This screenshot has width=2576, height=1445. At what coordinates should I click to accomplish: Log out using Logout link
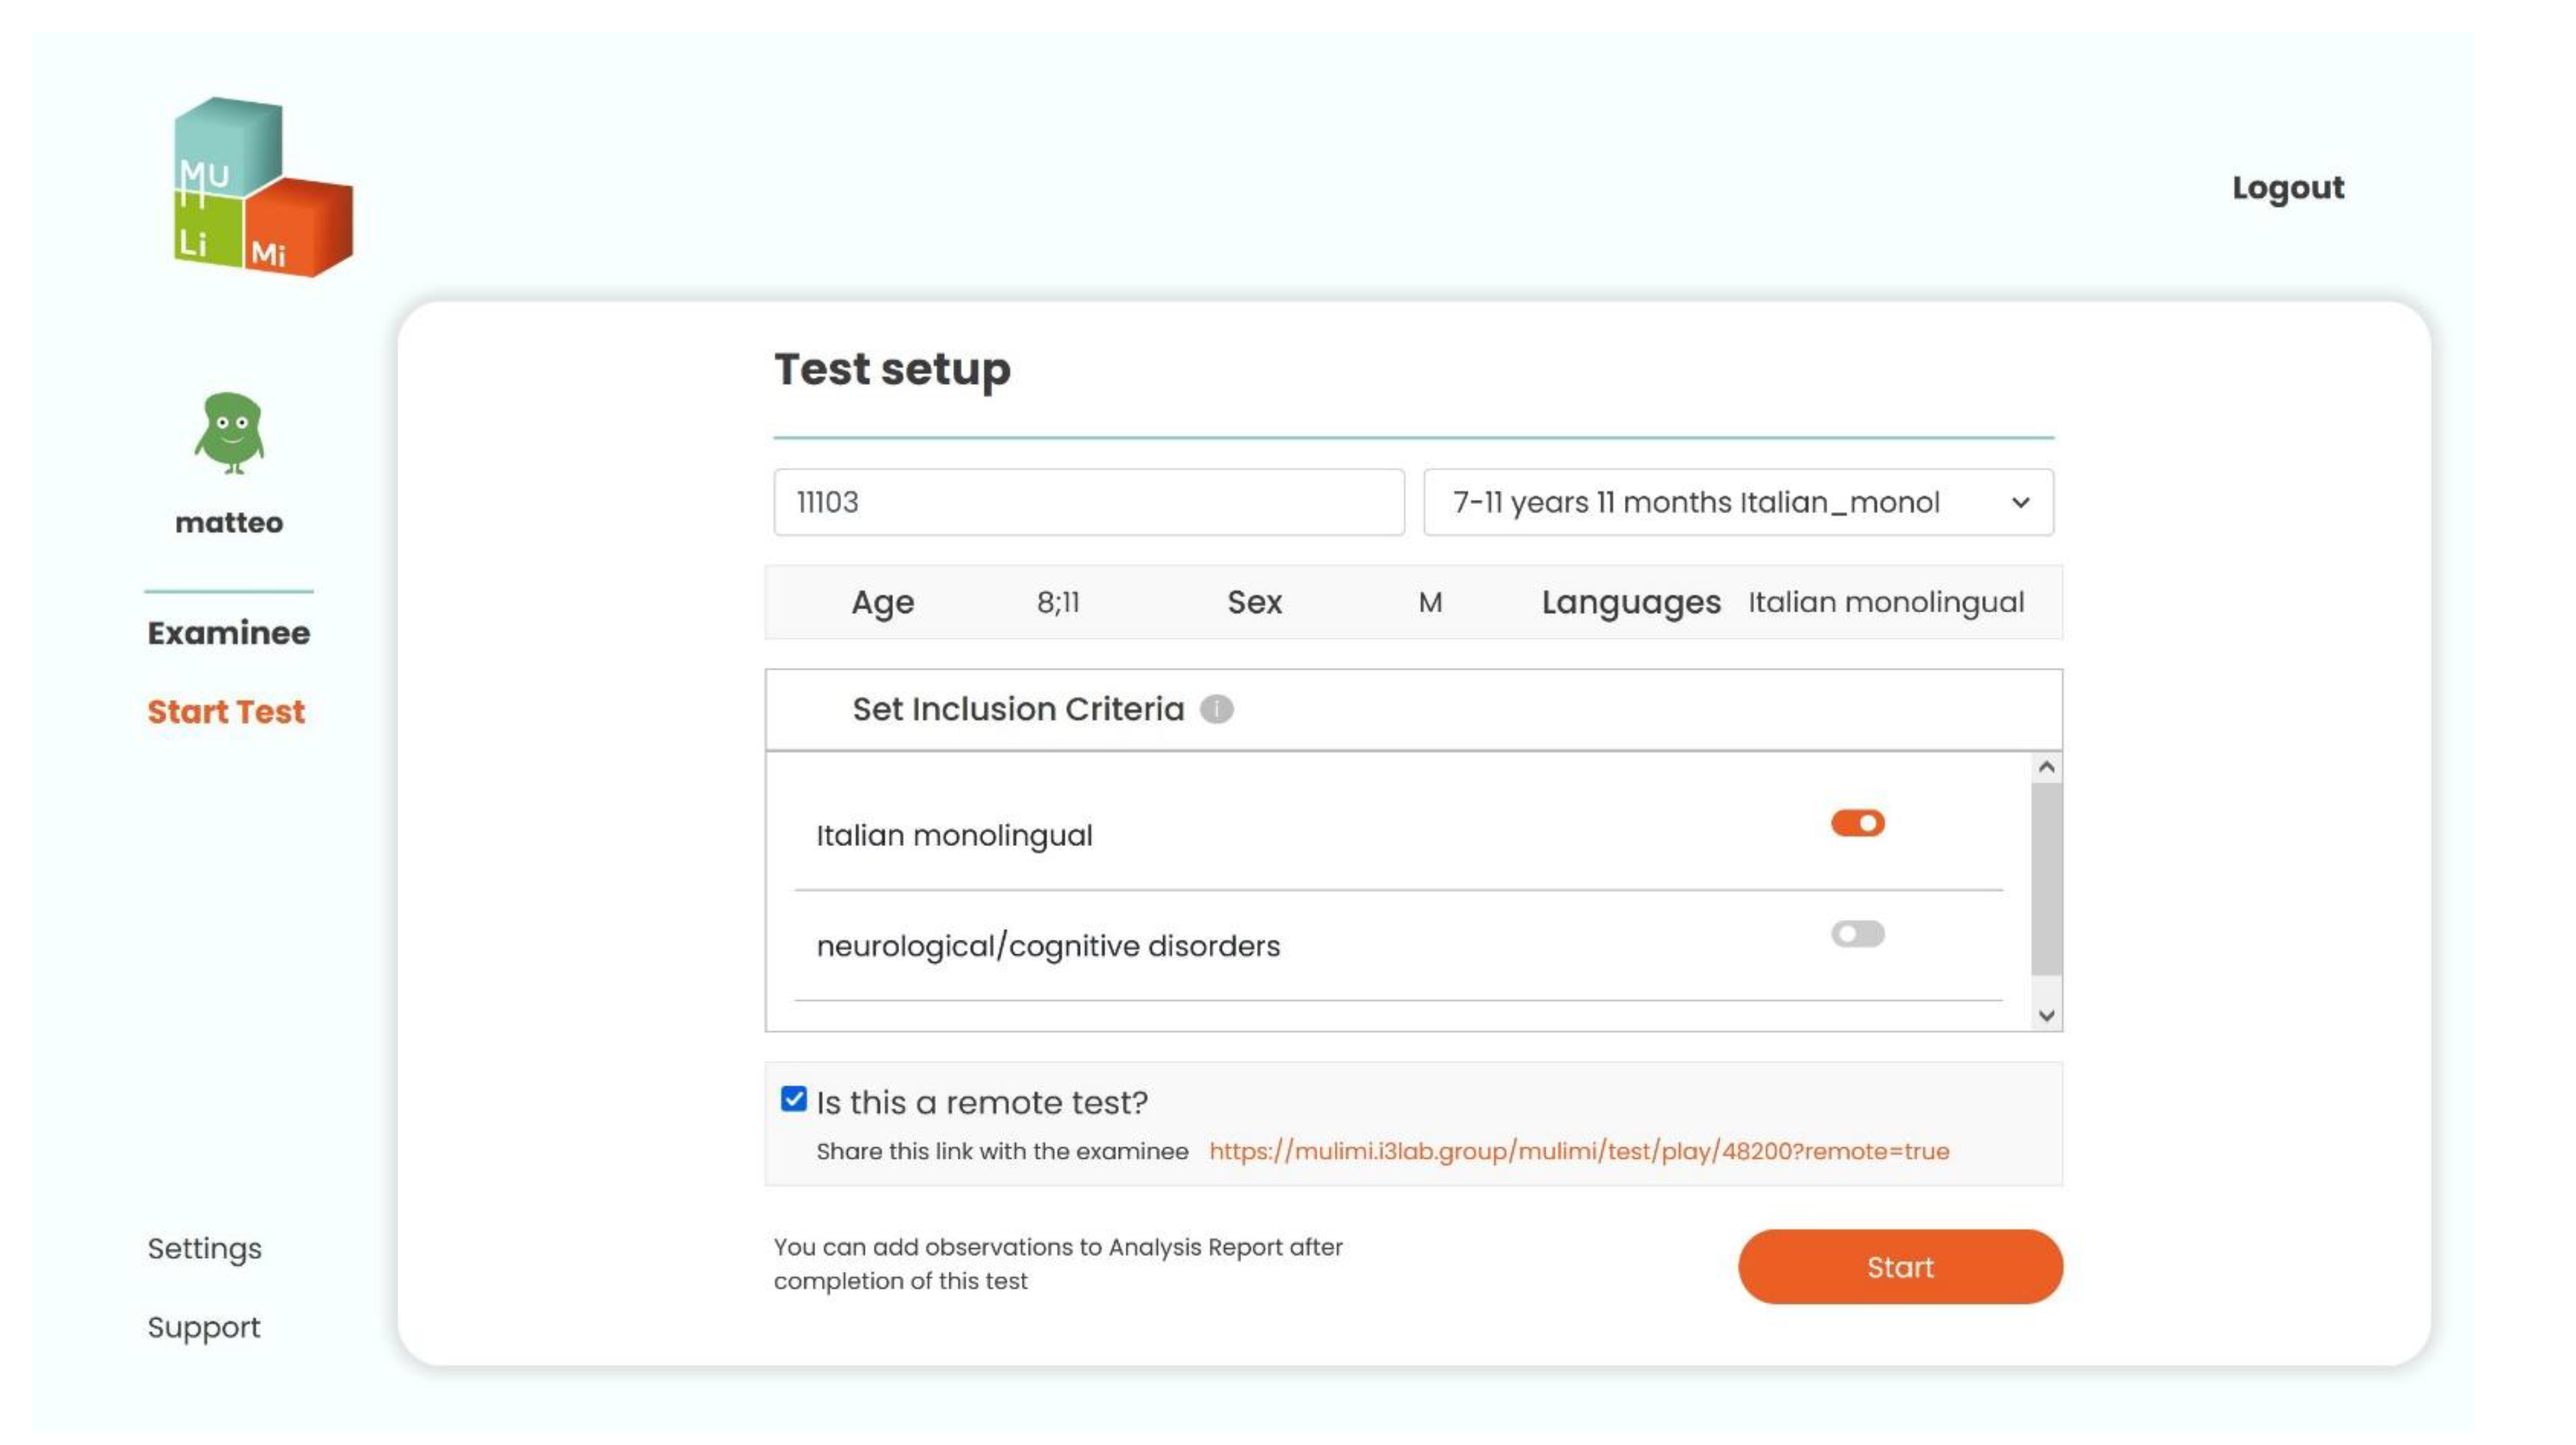(x=2287, y=187)
